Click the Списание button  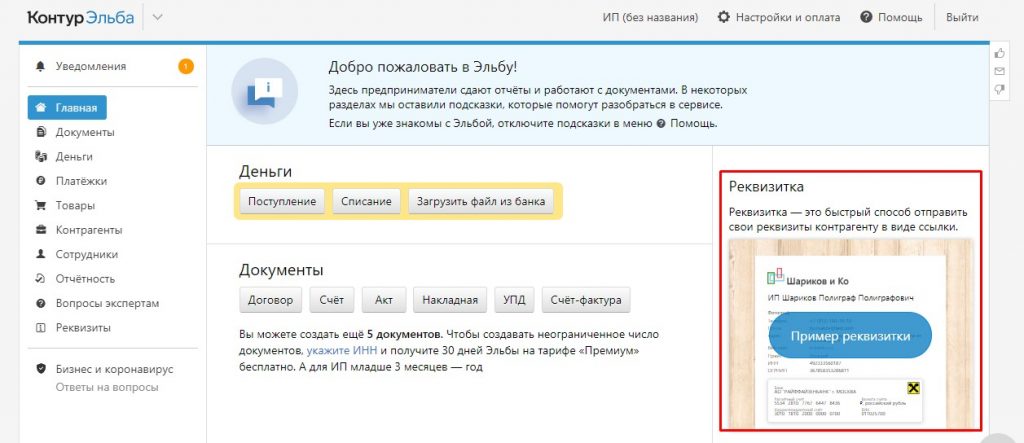366,201
